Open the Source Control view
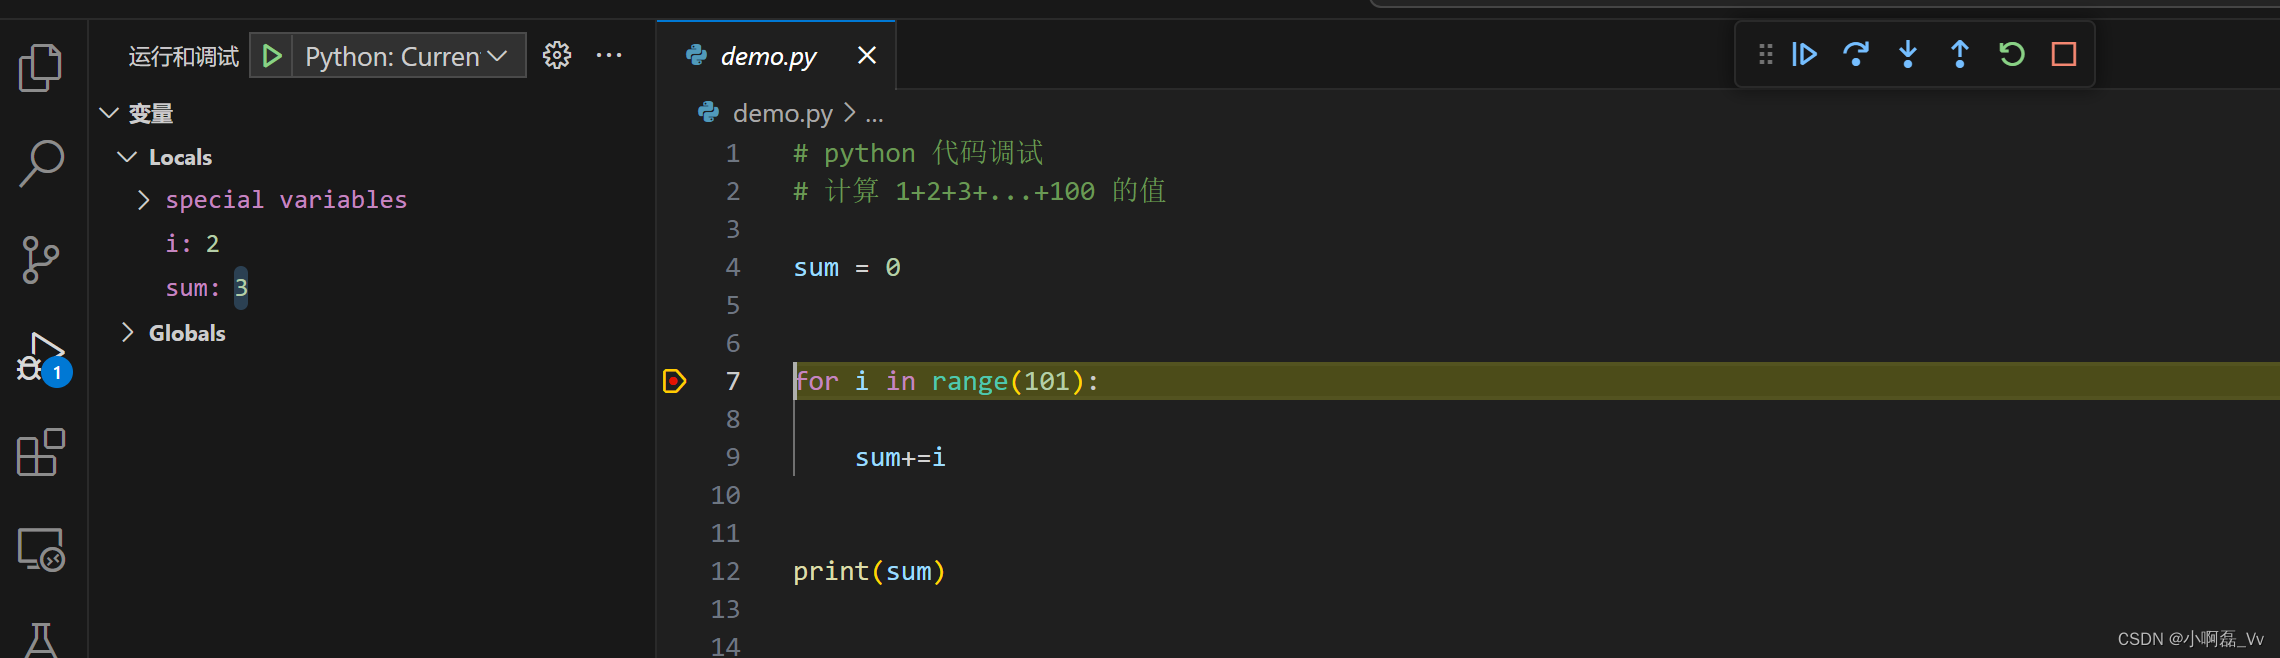This screenshot has width=2280, height=658. (41, 260)
